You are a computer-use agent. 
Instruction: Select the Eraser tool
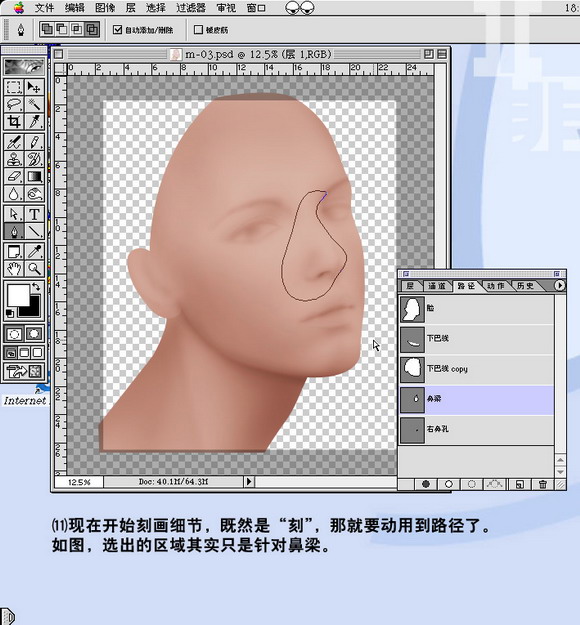click(x=14, y=176)
